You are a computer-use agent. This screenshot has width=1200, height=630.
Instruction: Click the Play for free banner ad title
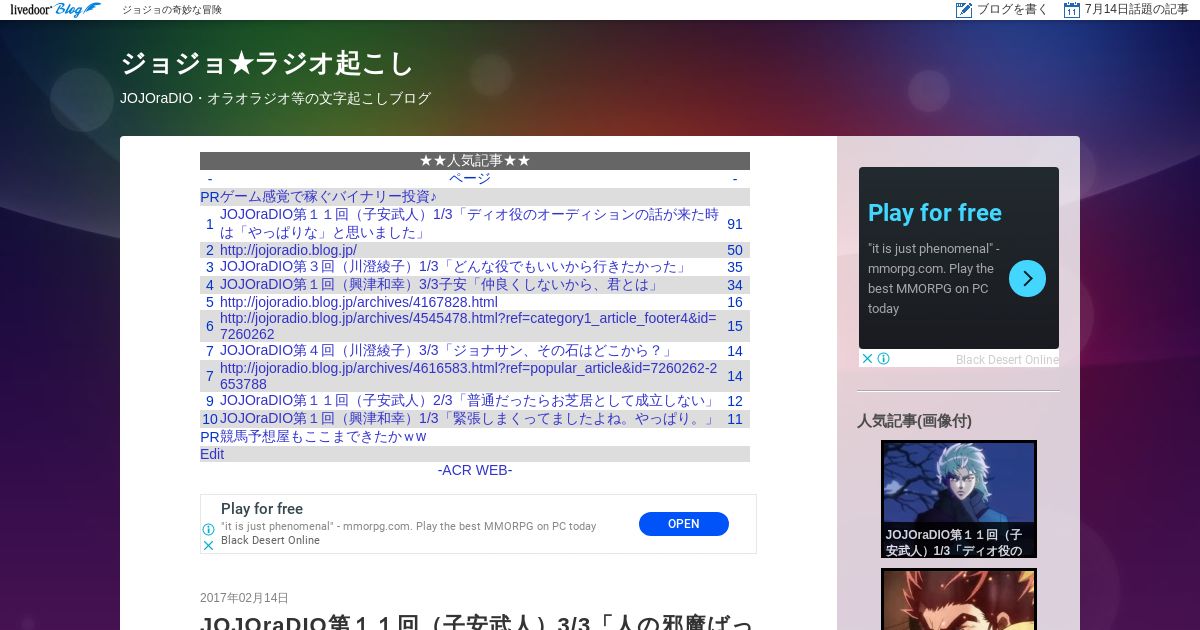pyautogui.click(x=262, y=509)
